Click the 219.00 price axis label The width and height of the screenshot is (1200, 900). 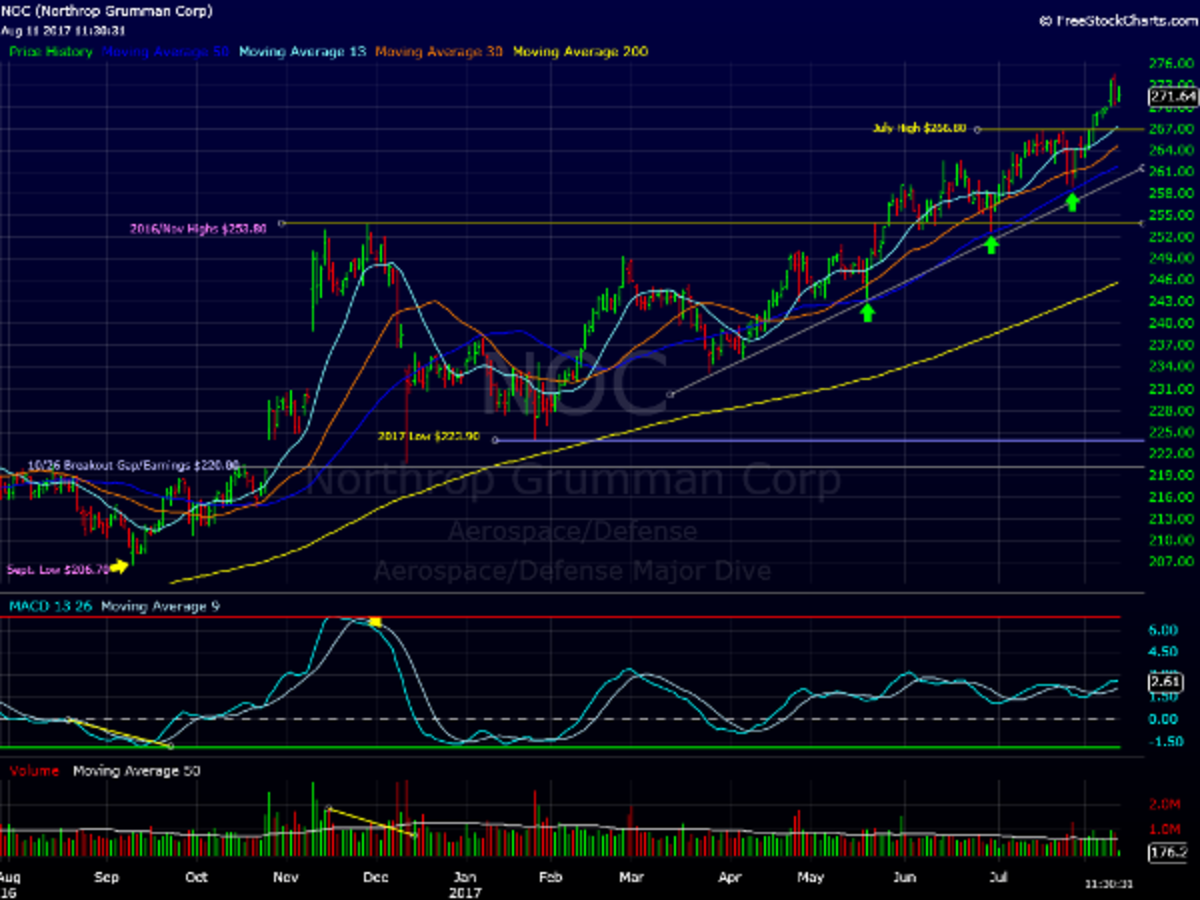click(x=1173, y=475)
